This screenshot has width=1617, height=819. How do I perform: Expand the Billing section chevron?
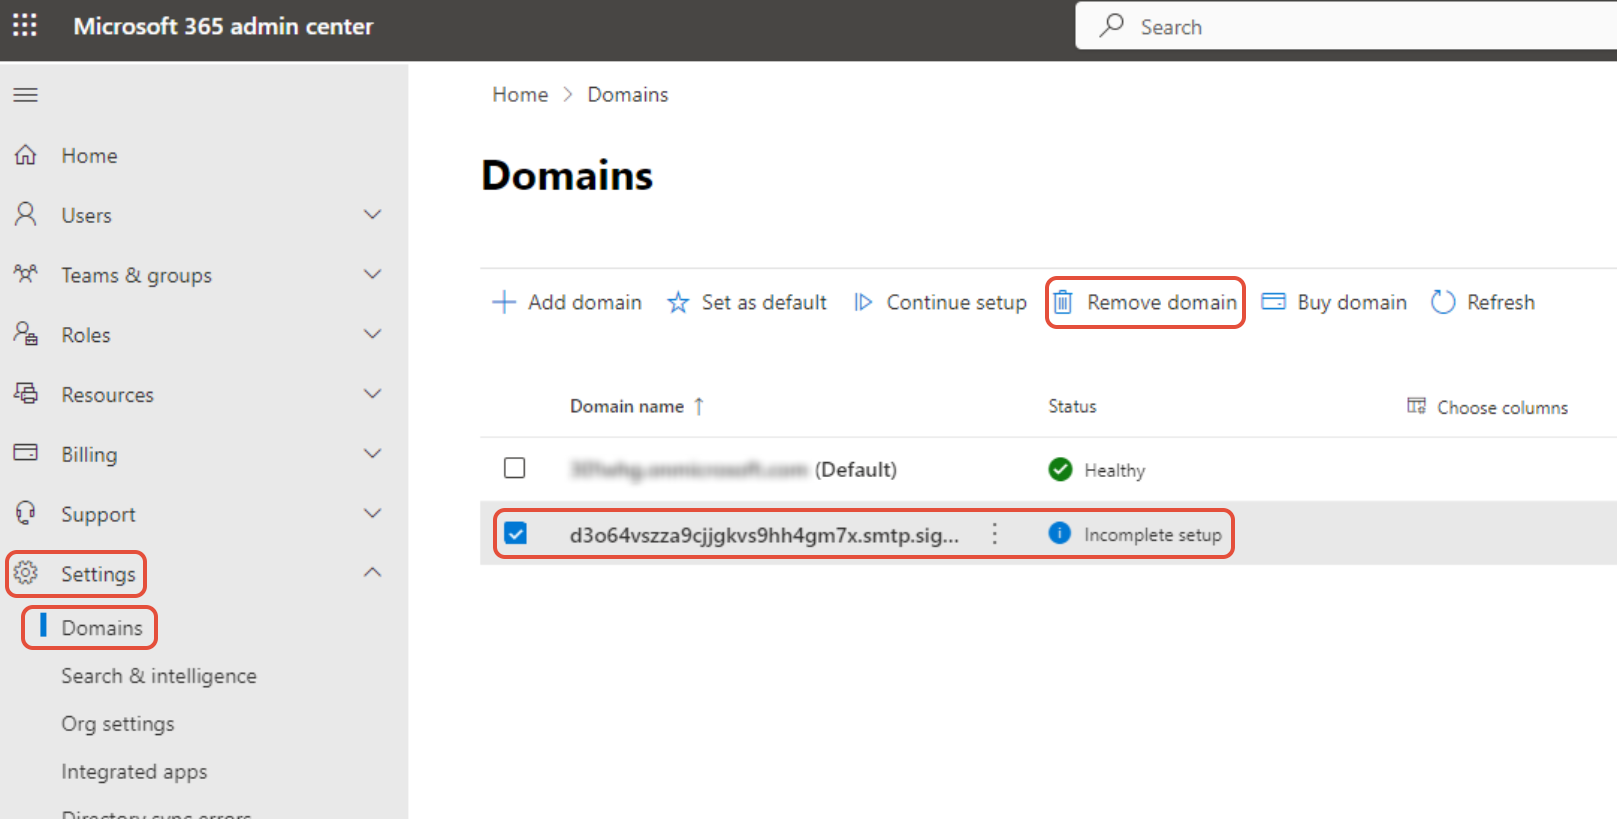(373, 453)
